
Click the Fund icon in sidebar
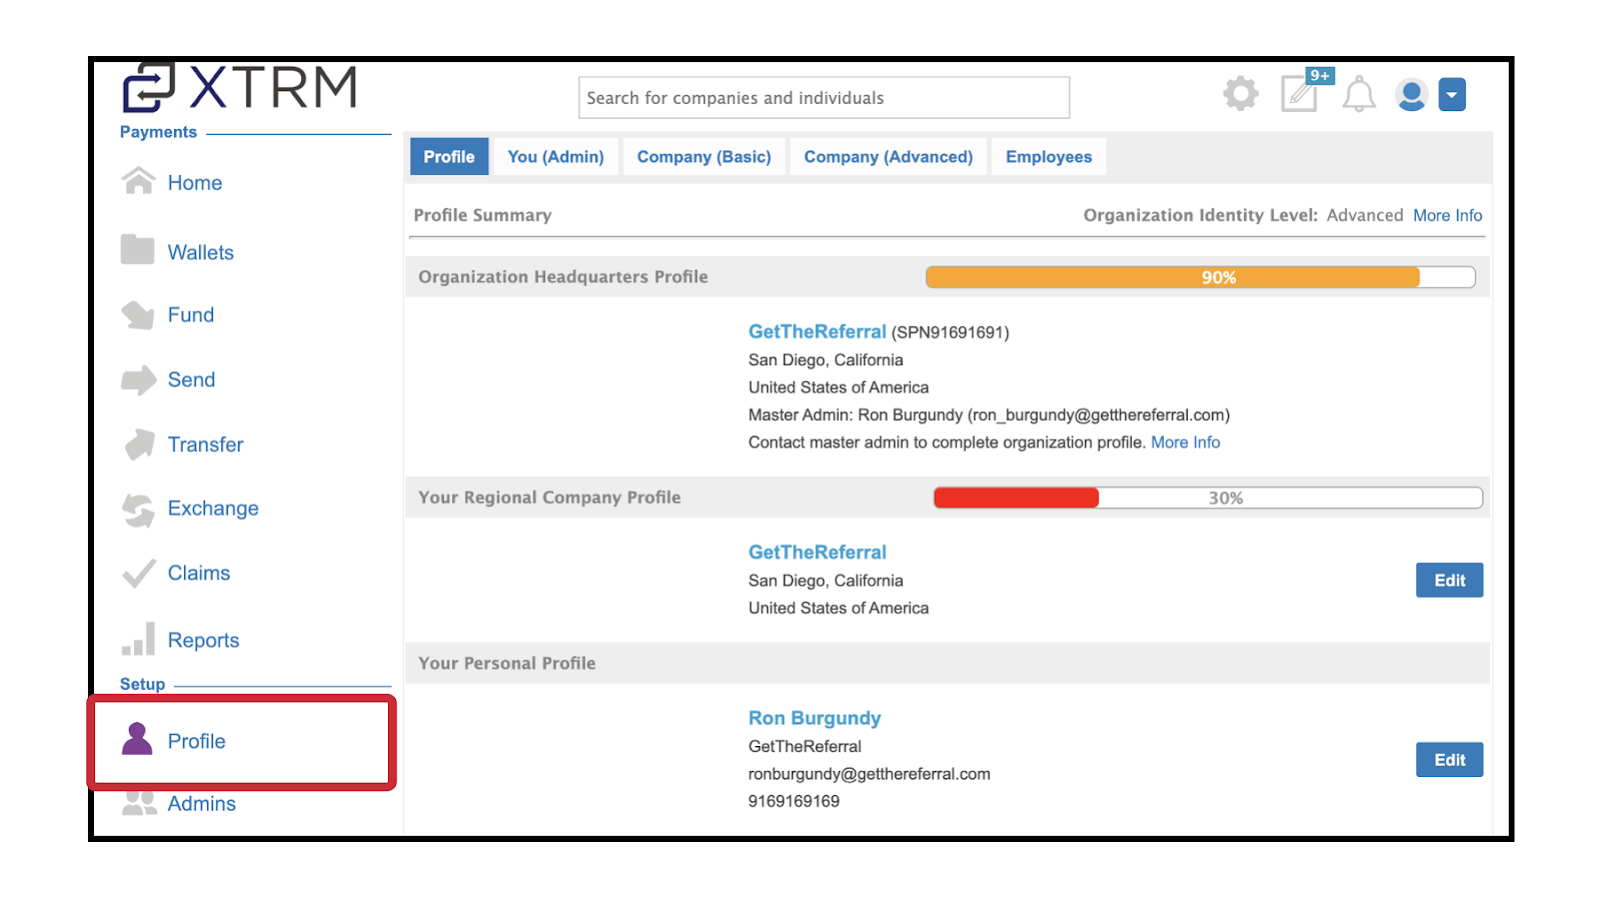point(138,315)
